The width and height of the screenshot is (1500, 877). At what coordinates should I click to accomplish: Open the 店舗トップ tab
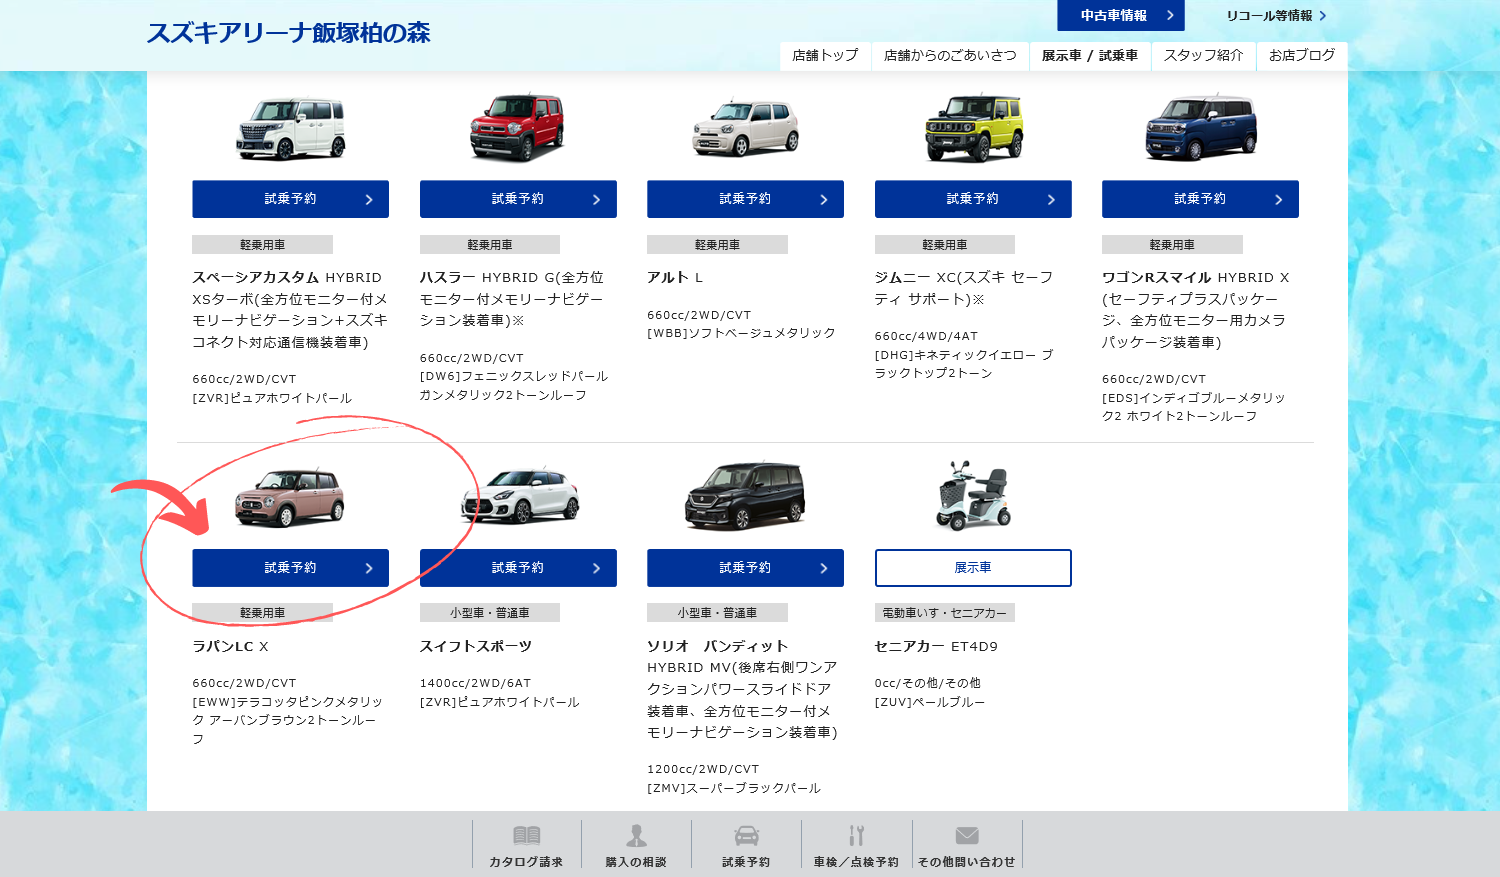coord(825,56)
